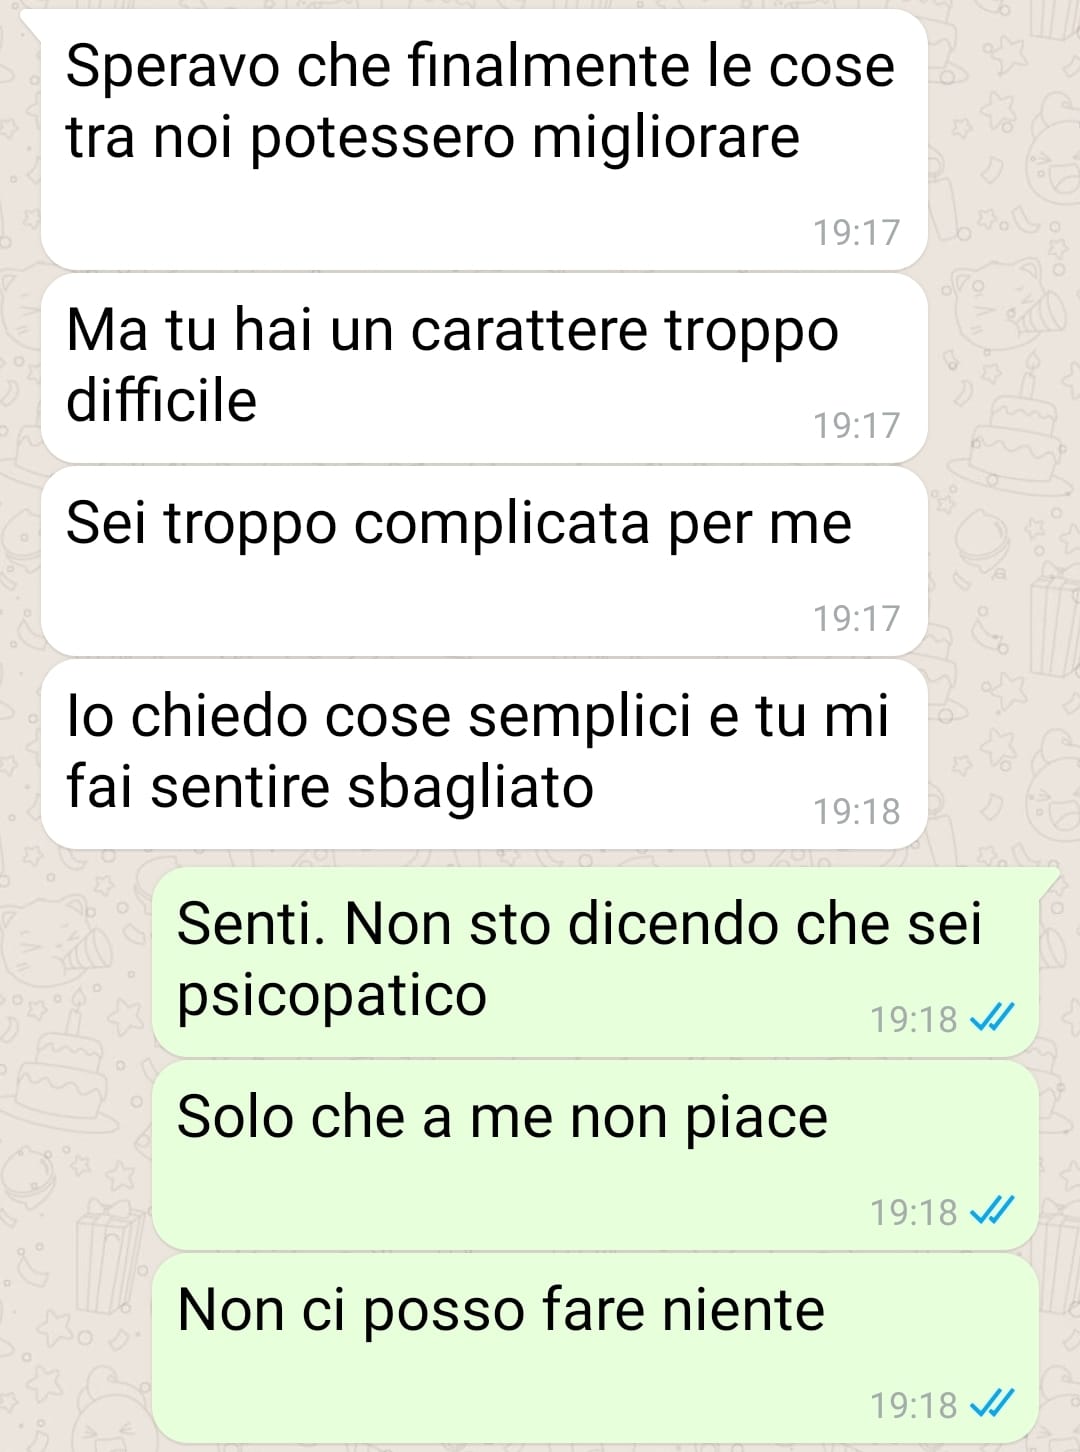
Task: Select the message 'Speravo che finalmente le cose'
Action: pos(484,140)
